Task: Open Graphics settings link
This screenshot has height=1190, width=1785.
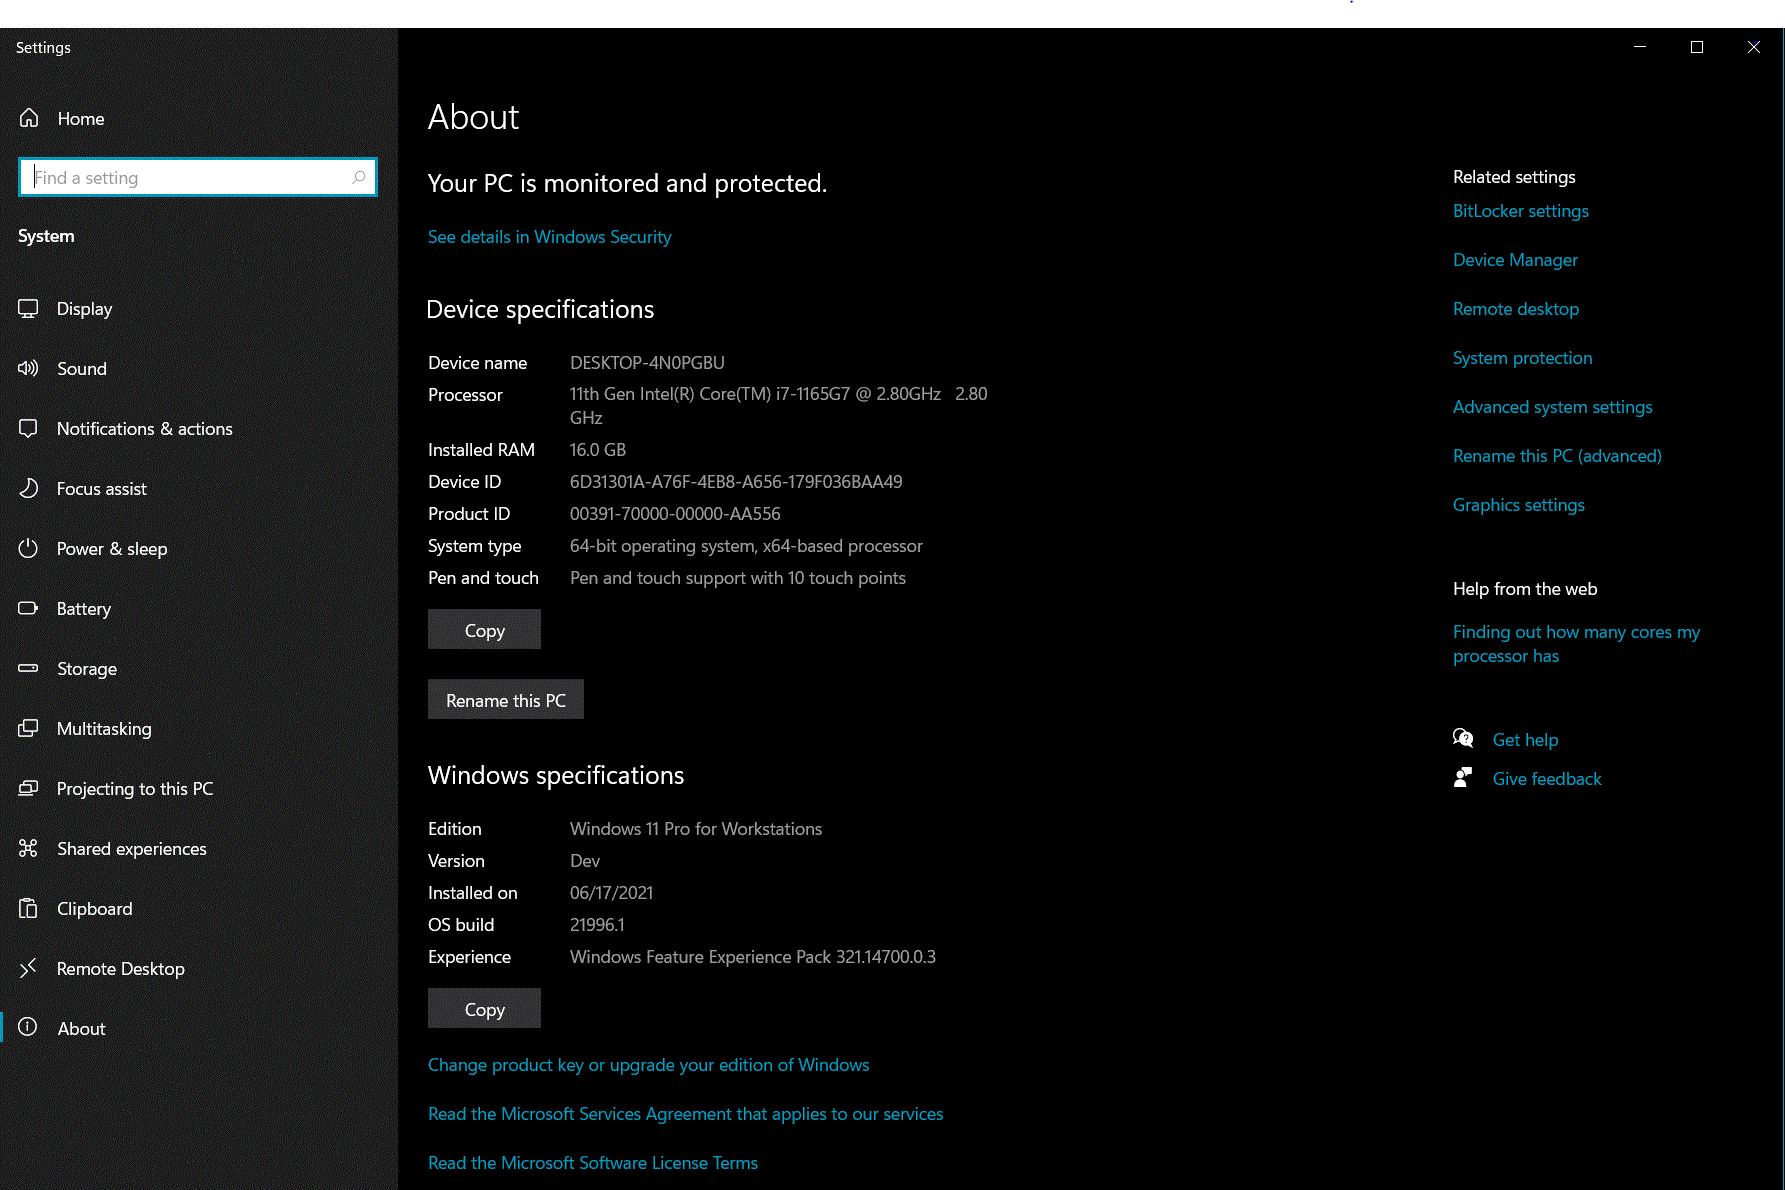Action: (x=1518, y=505)
